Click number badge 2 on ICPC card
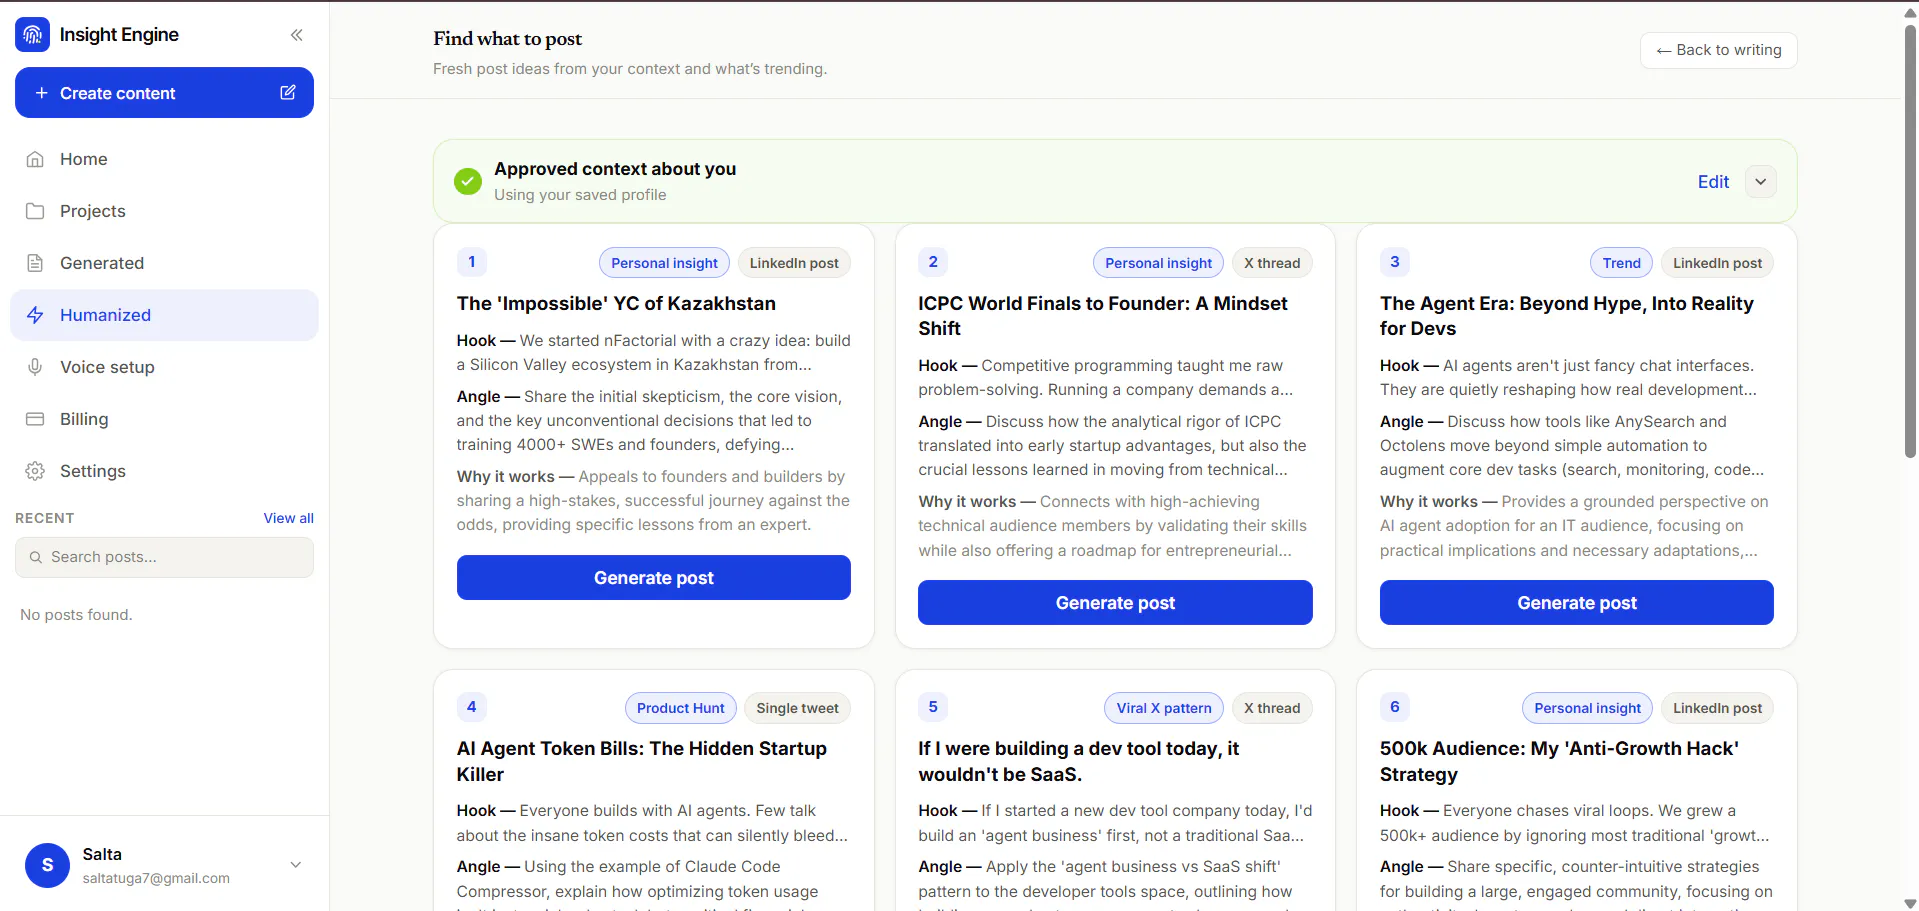This screenshot has height=911, width=1919. 933,262
